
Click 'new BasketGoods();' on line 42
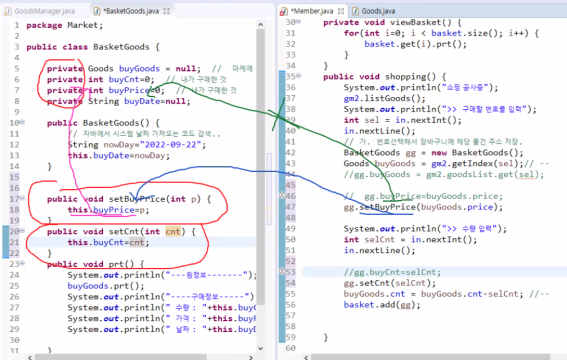477,153
